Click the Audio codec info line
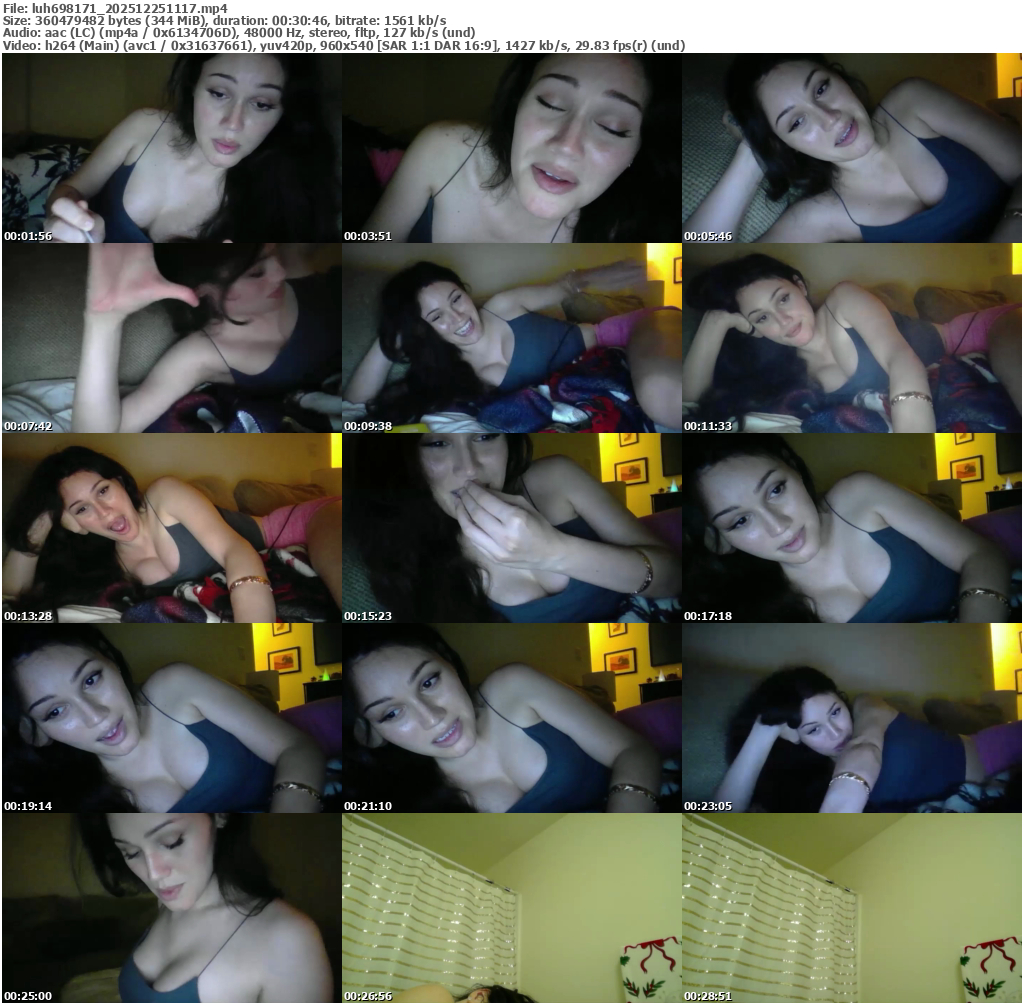1024x1003 pixels. coord(239,33)
